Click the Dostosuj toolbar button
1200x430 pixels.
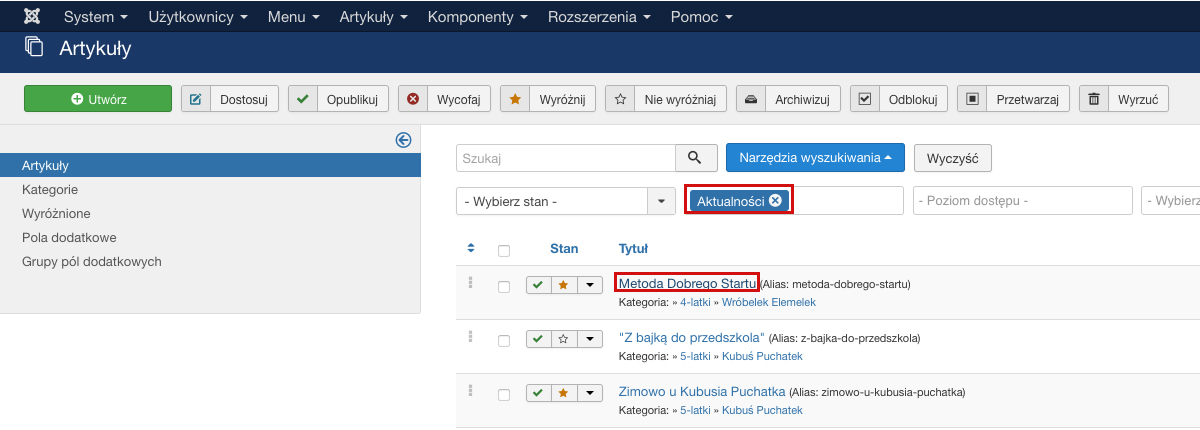[x=230, y=99]
